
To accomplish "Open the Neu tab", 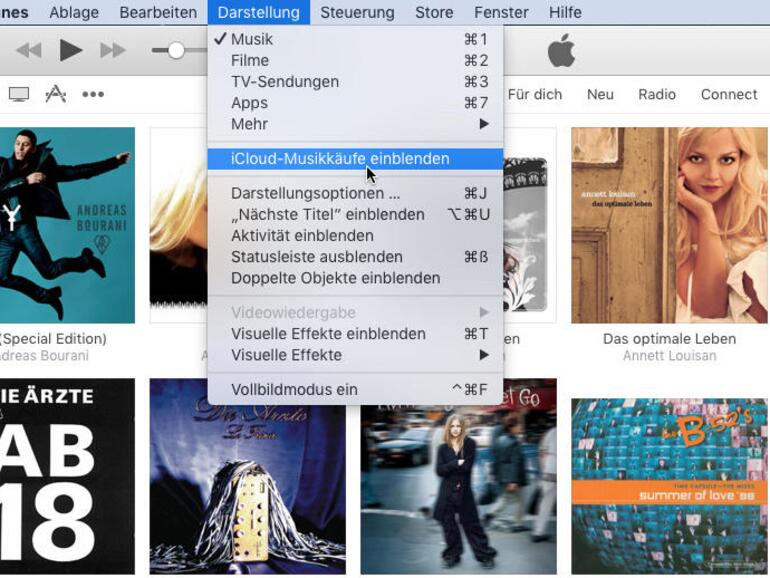I will [x=600, y=94].
